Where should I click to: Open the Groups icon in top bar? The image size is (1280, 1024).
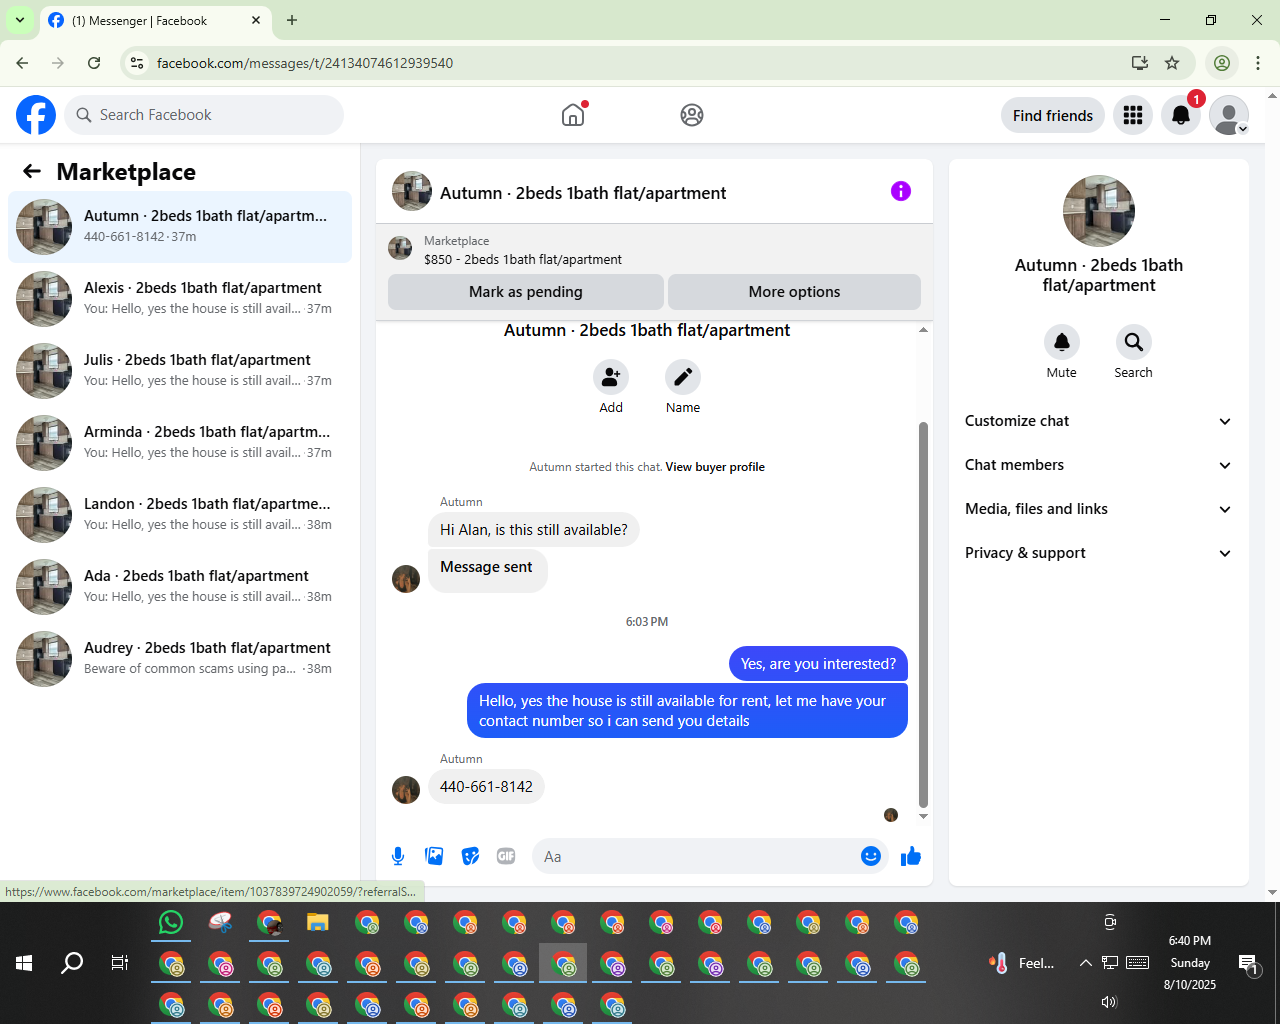(692, 115)
